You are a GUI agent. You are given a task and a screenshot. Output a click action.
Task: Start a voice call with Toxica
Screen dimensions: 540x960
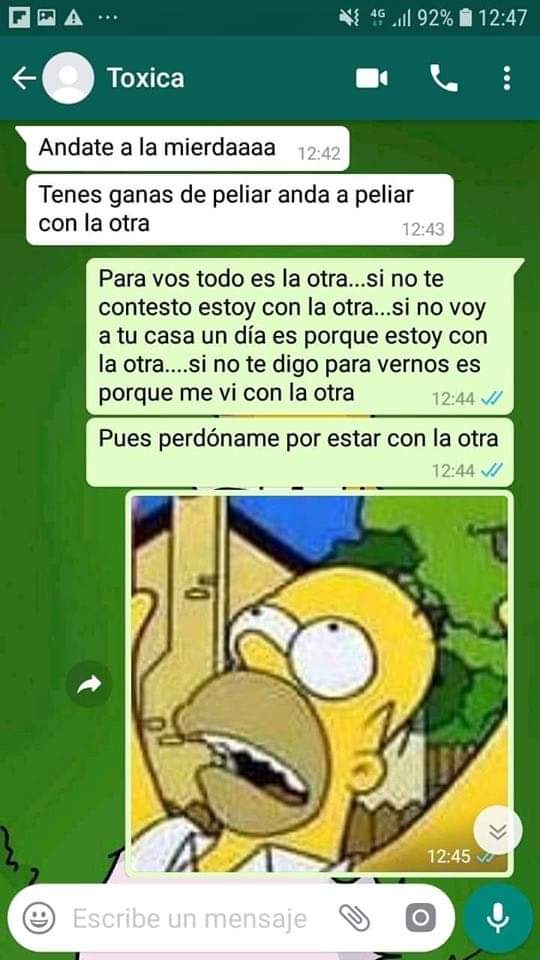pos(443,78)
